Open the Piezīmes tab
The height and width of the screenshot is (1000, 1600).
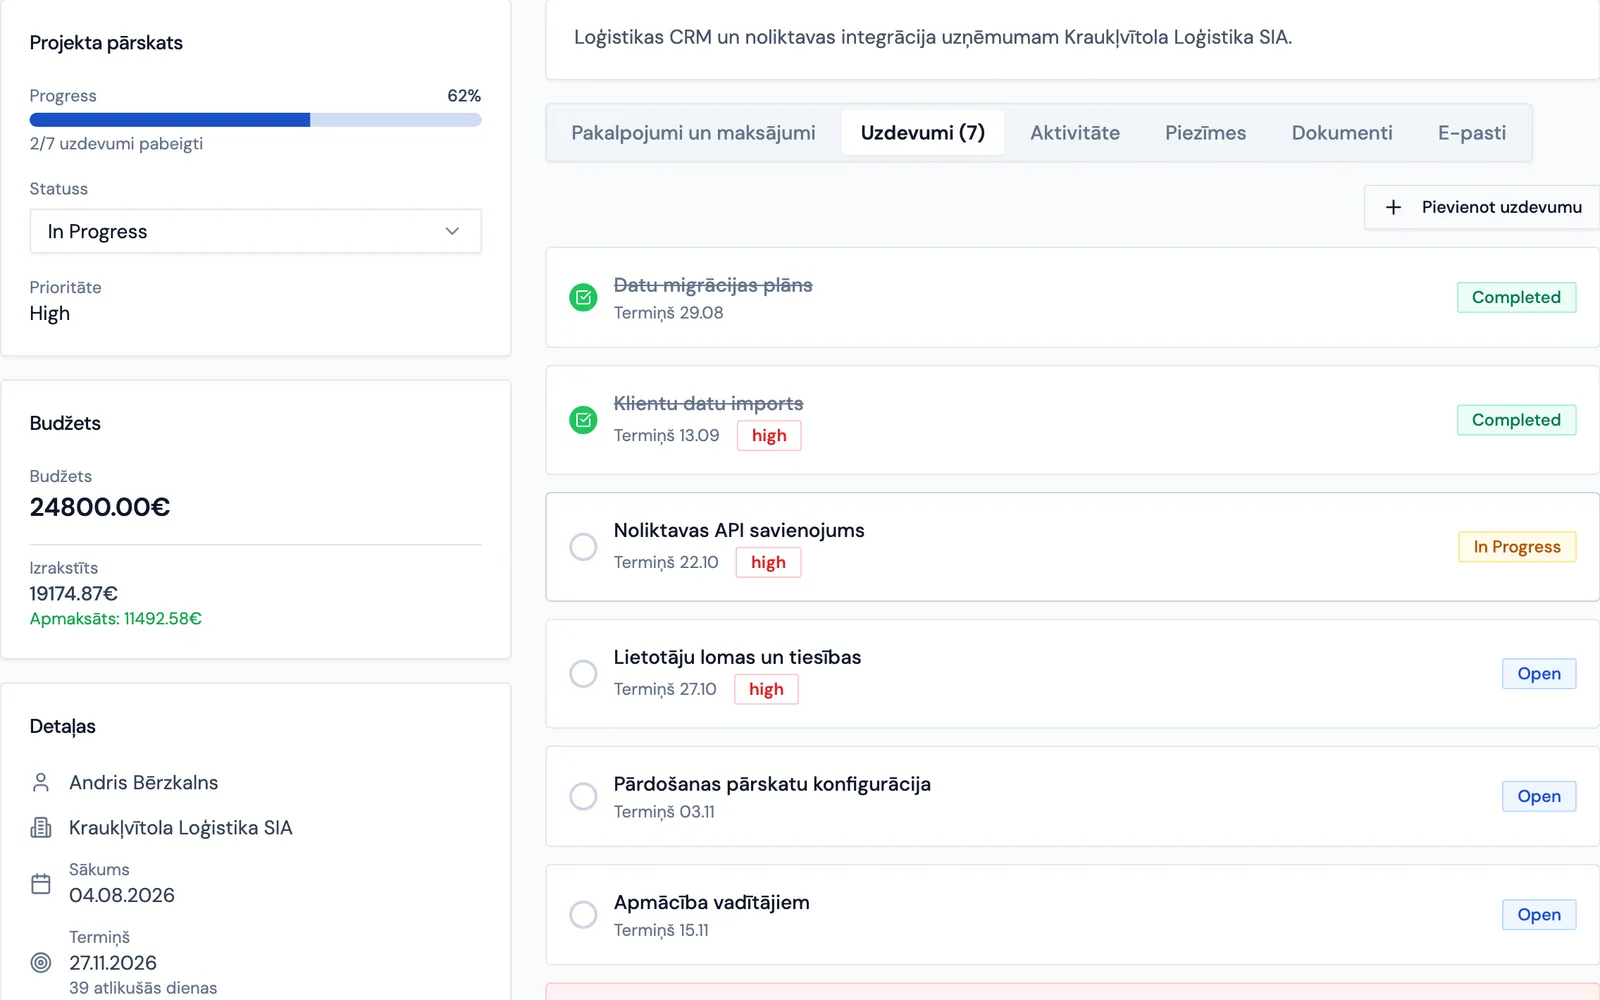(x=1205, y=133)
